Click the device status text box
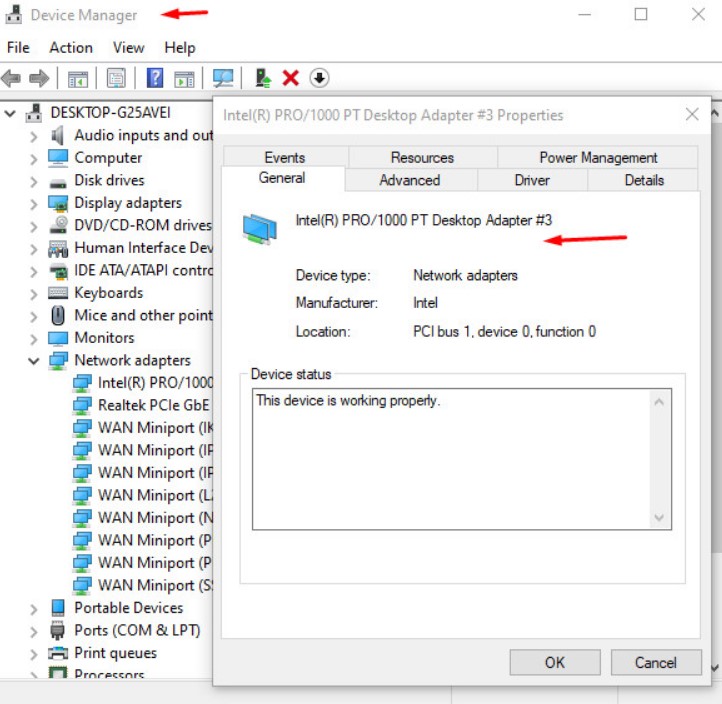The height and width of the screenshot is (704, 722). [x=461, y=459]
